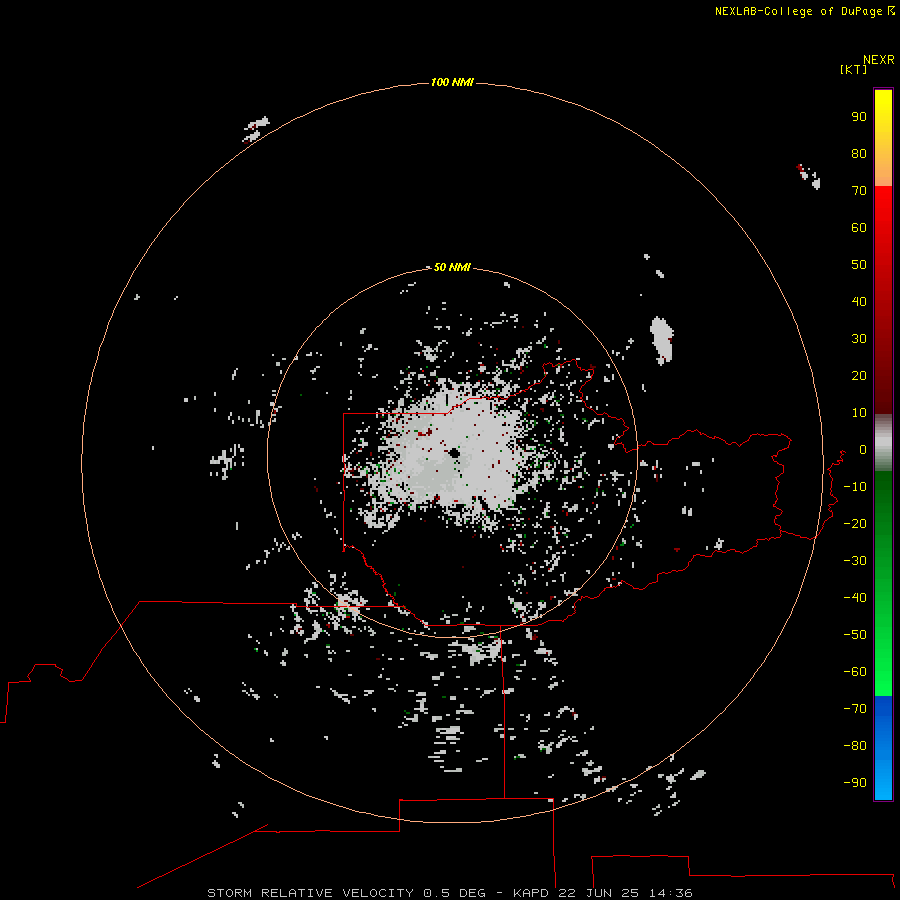Click the 60 kt color scale label

(x=859, y=227)
